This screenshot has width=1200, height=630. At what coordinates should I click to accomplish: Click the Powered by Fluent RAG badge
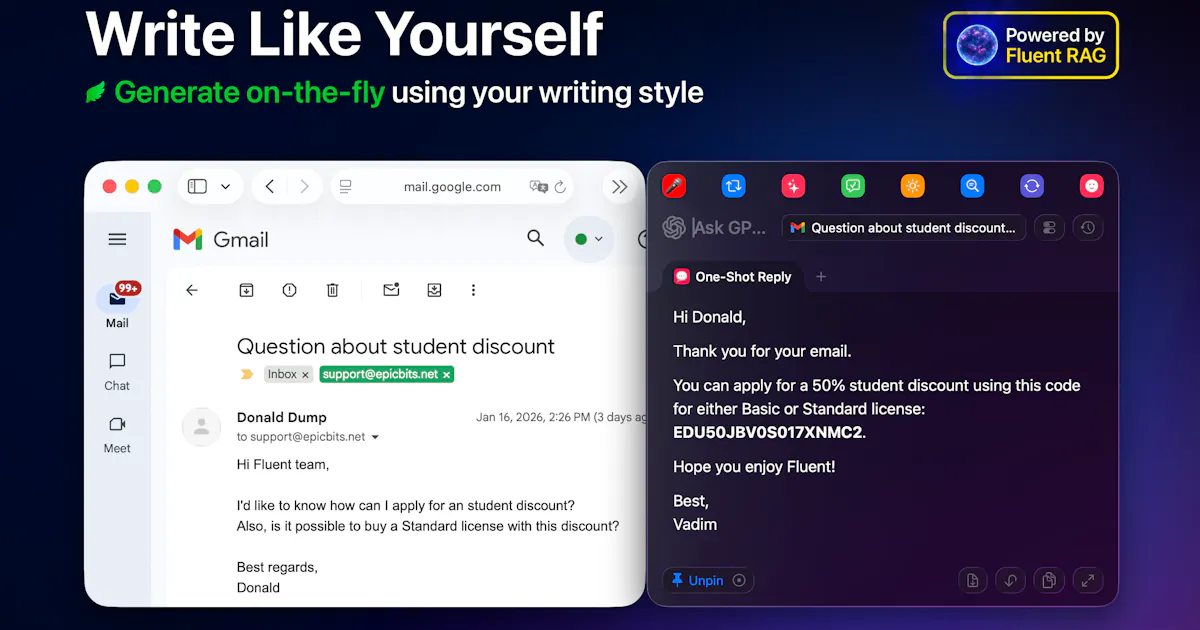click(1031, 45)
